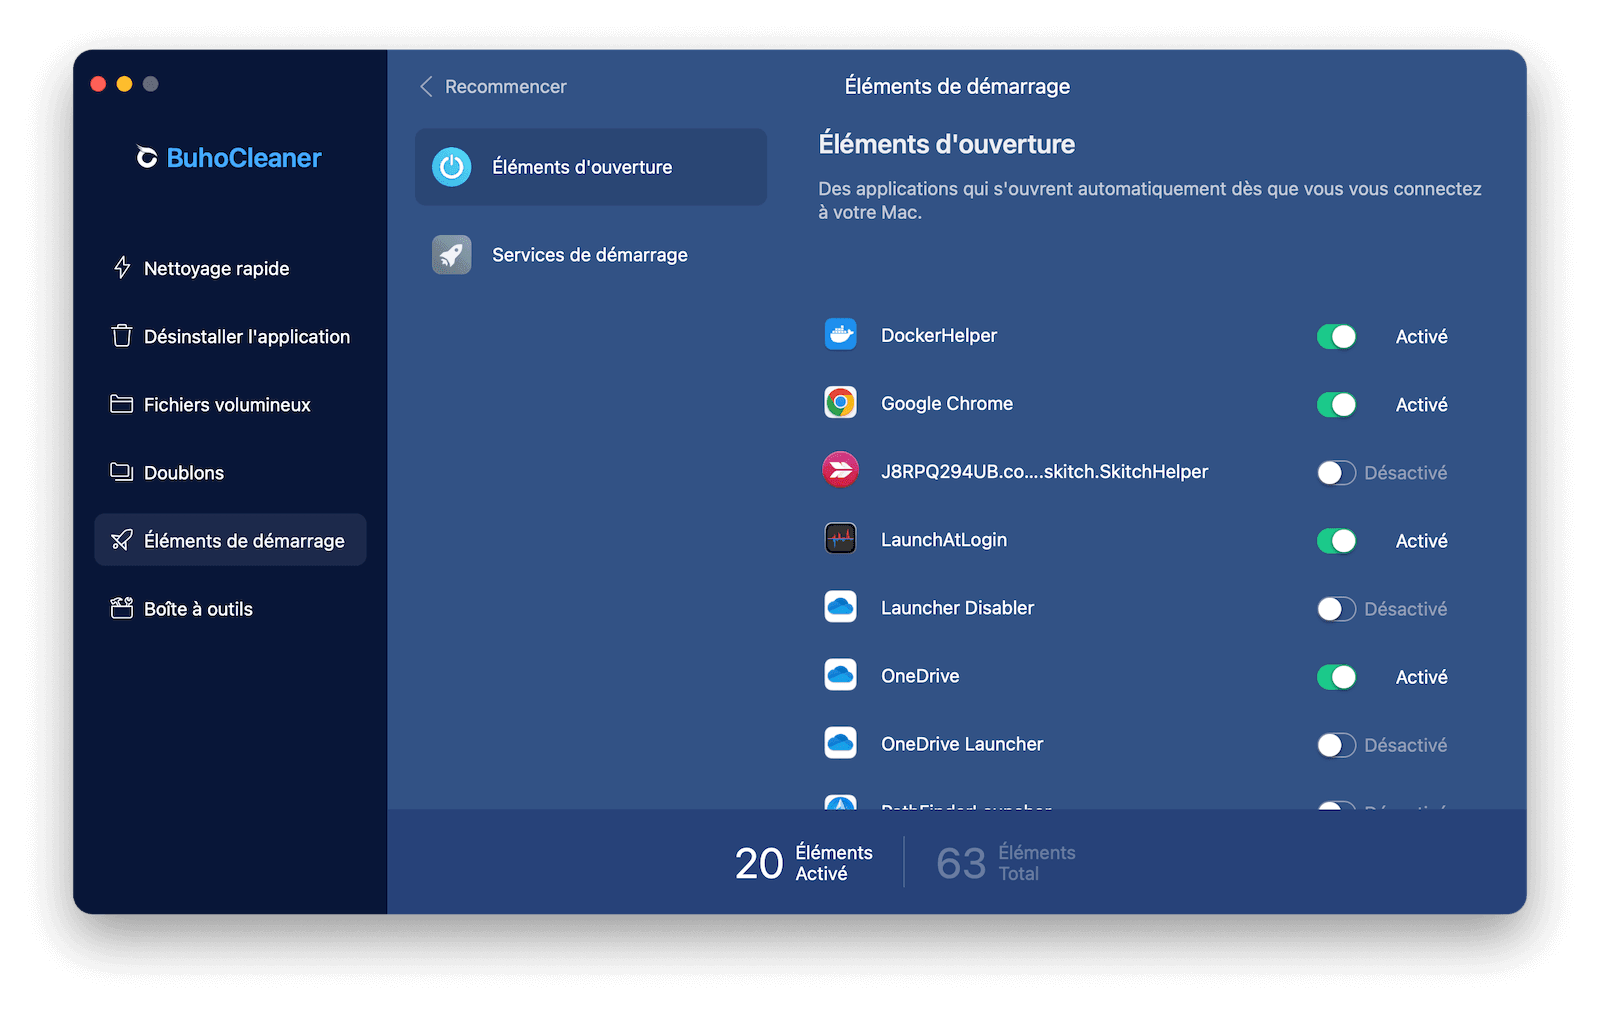Click the Boîte à outils toolbox icon

tap(122, 608)
